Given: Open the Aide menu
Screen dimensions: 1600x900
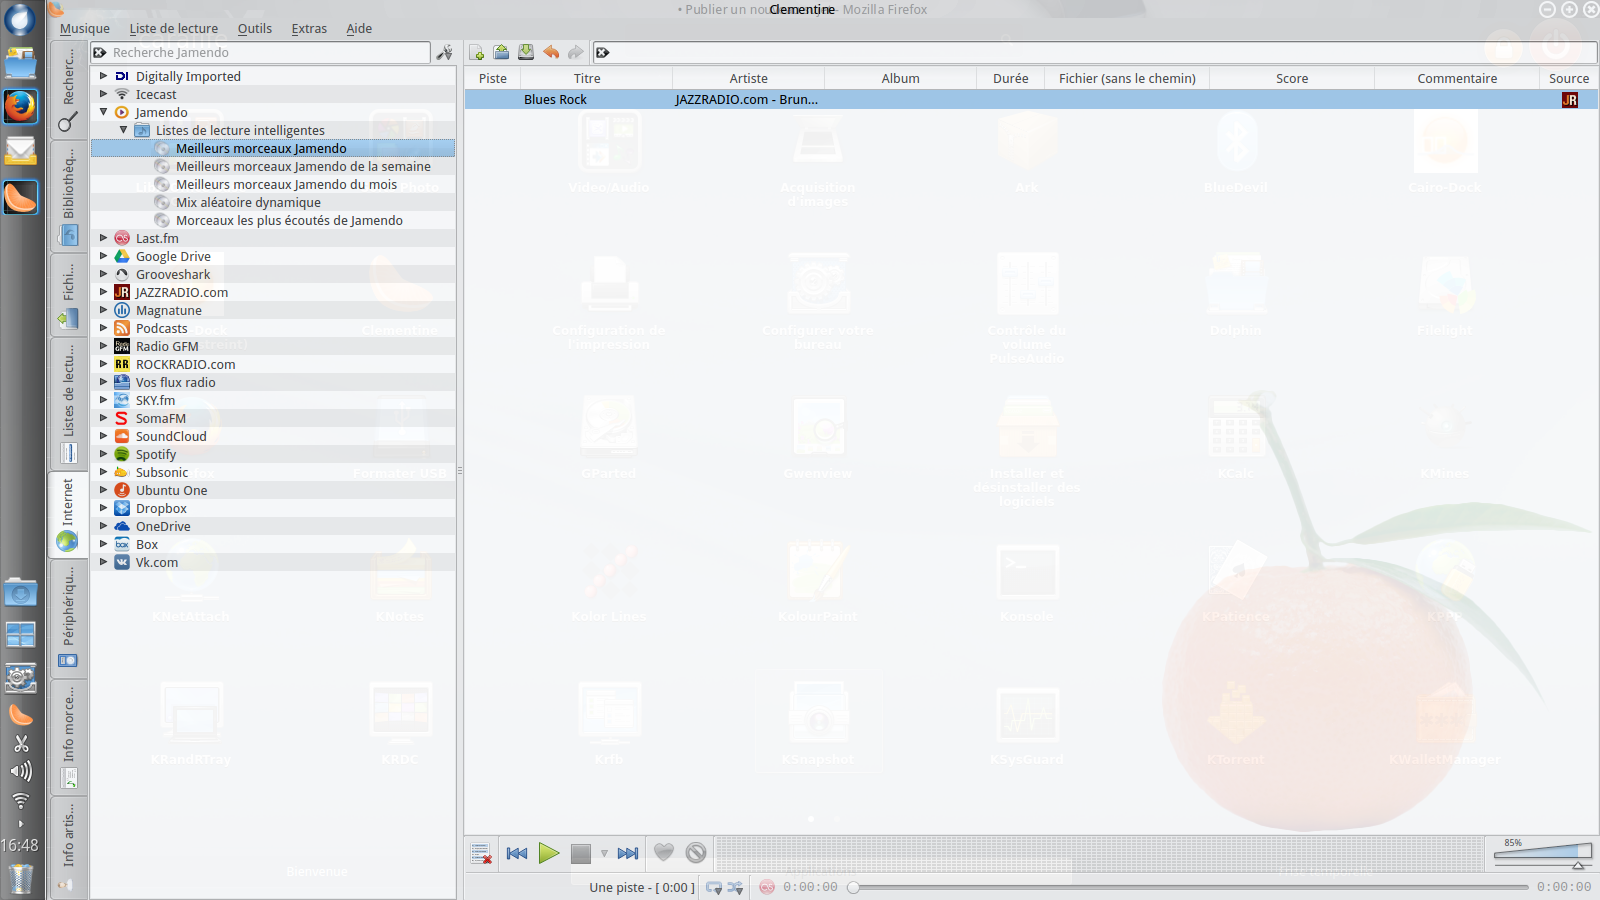Looking at the screenshot, I should pos(359,29).
